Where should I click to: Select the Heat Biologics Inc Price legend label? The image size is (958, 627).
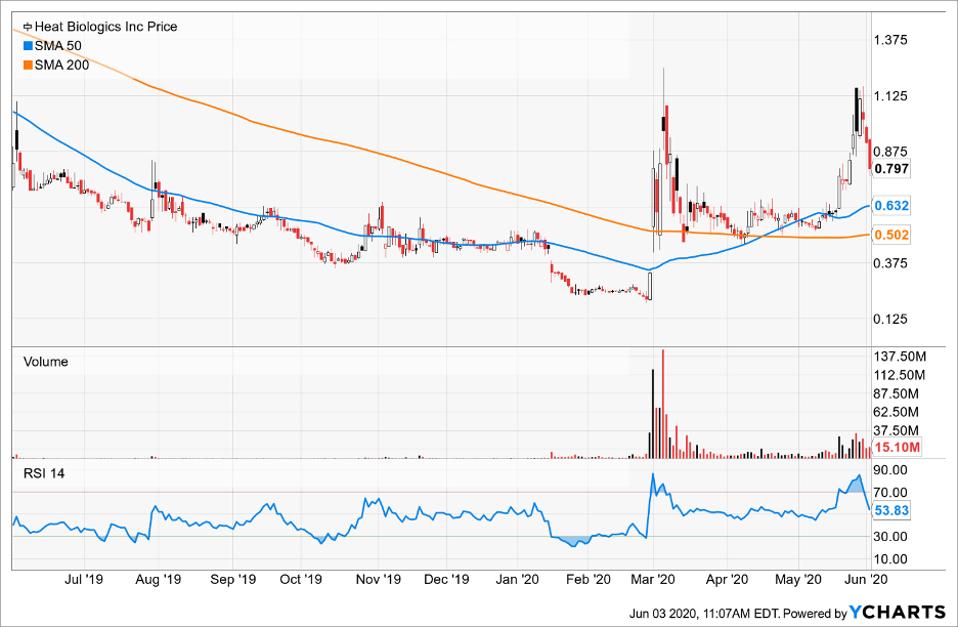coord(106,27)
